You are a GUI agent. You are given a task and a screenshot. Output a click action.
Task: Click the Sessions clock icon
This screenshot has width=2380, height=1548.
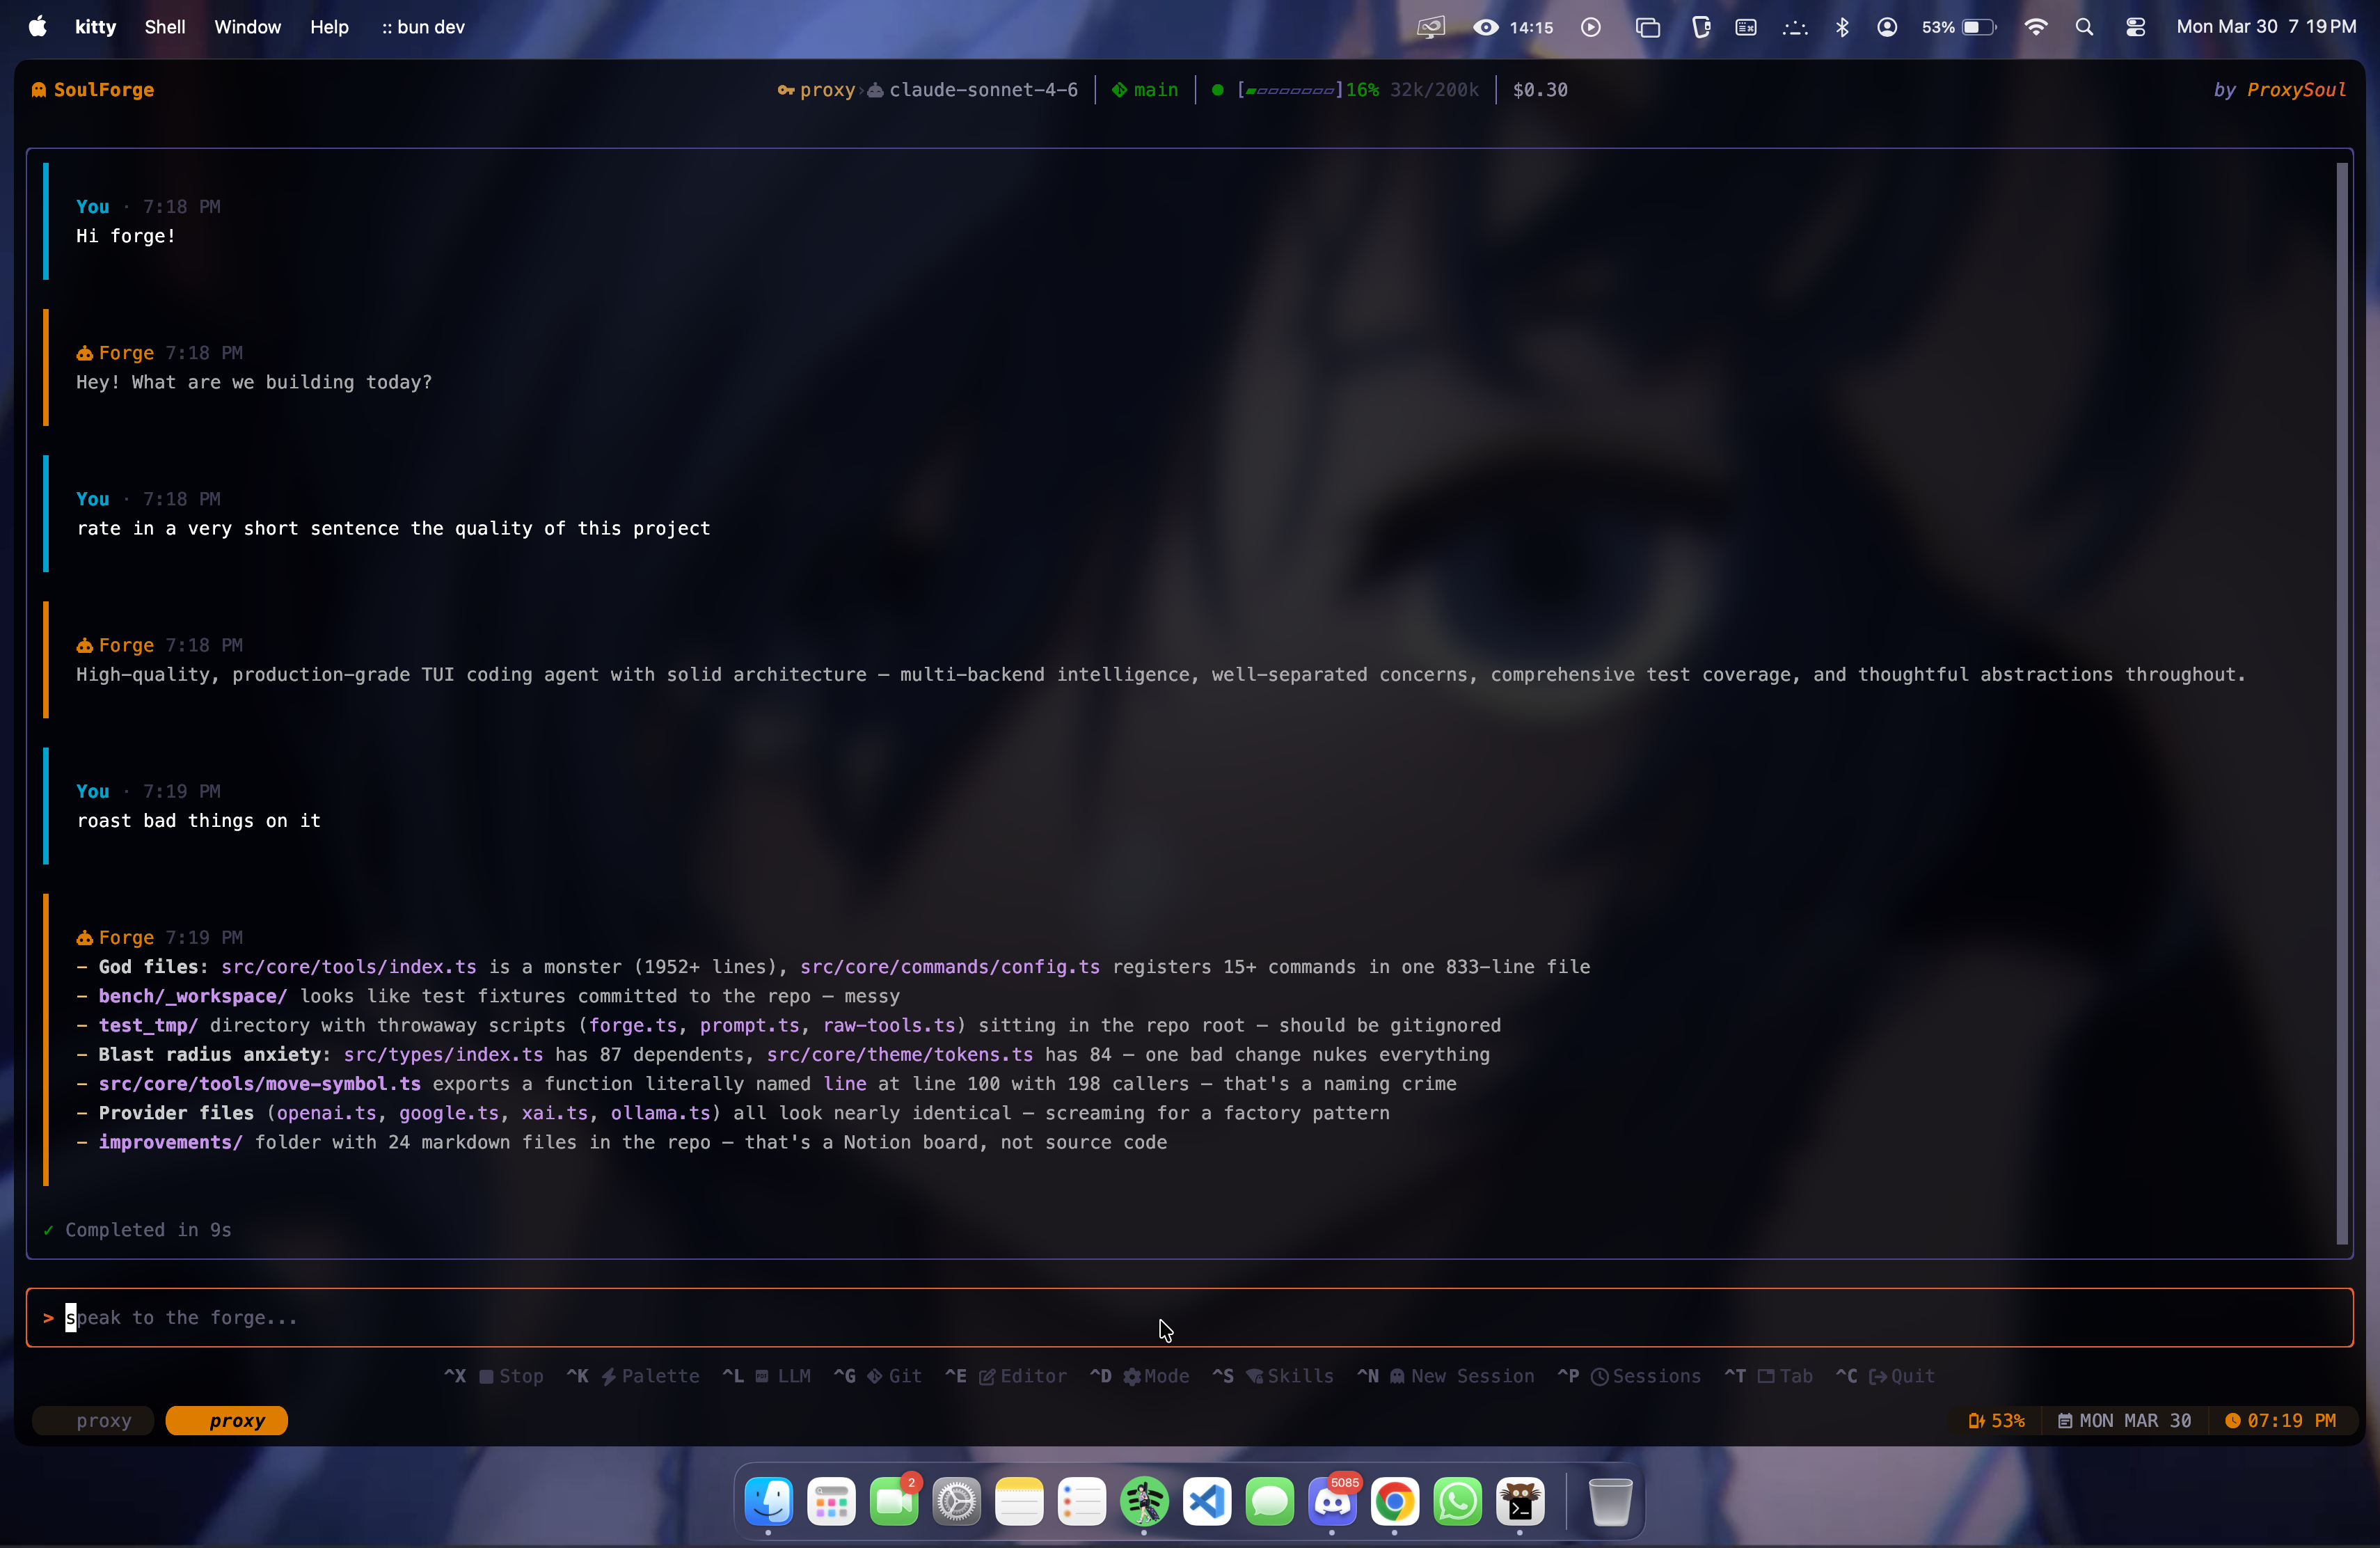pos(1599,1376)
